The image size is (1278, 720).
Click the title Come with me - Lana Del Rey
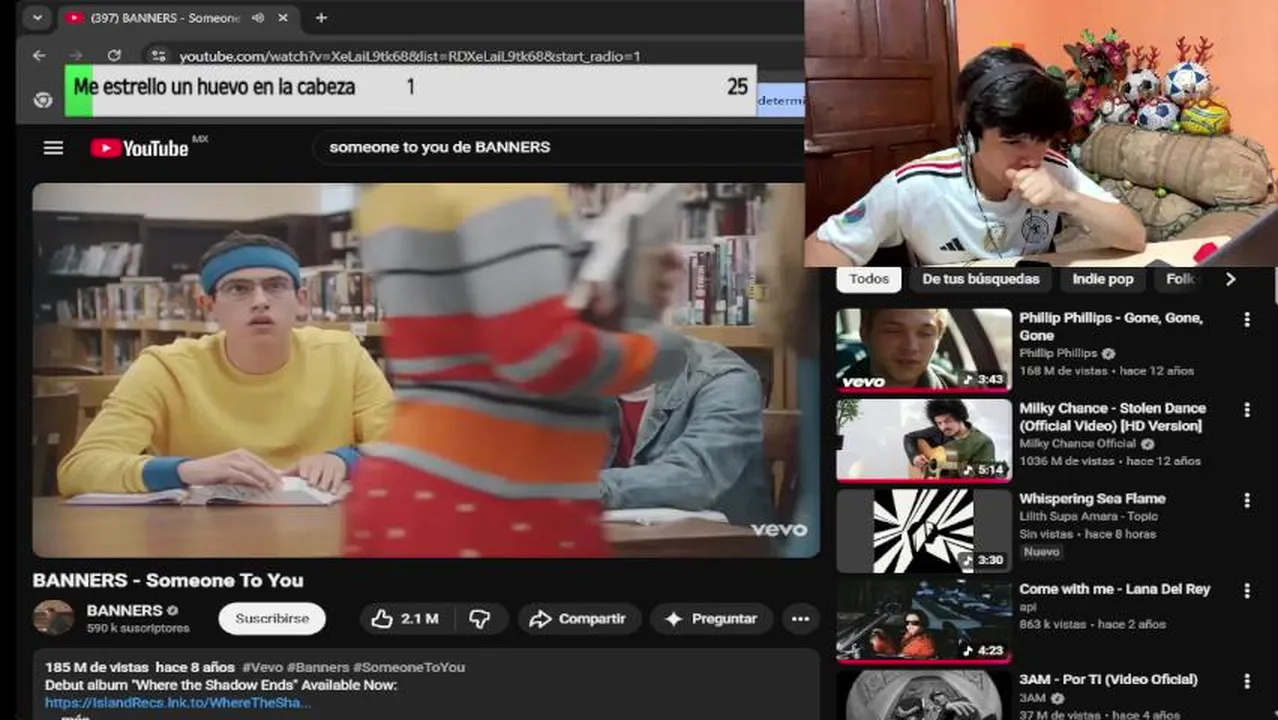pos(1115,589)
